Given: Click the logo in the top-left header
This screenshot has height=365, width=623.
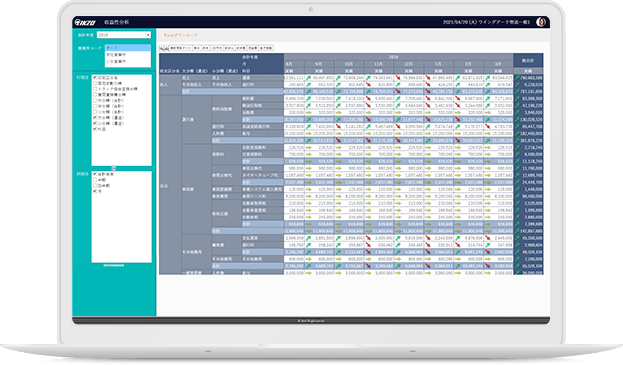Looking at the screenshot, I should click(85, 22).
